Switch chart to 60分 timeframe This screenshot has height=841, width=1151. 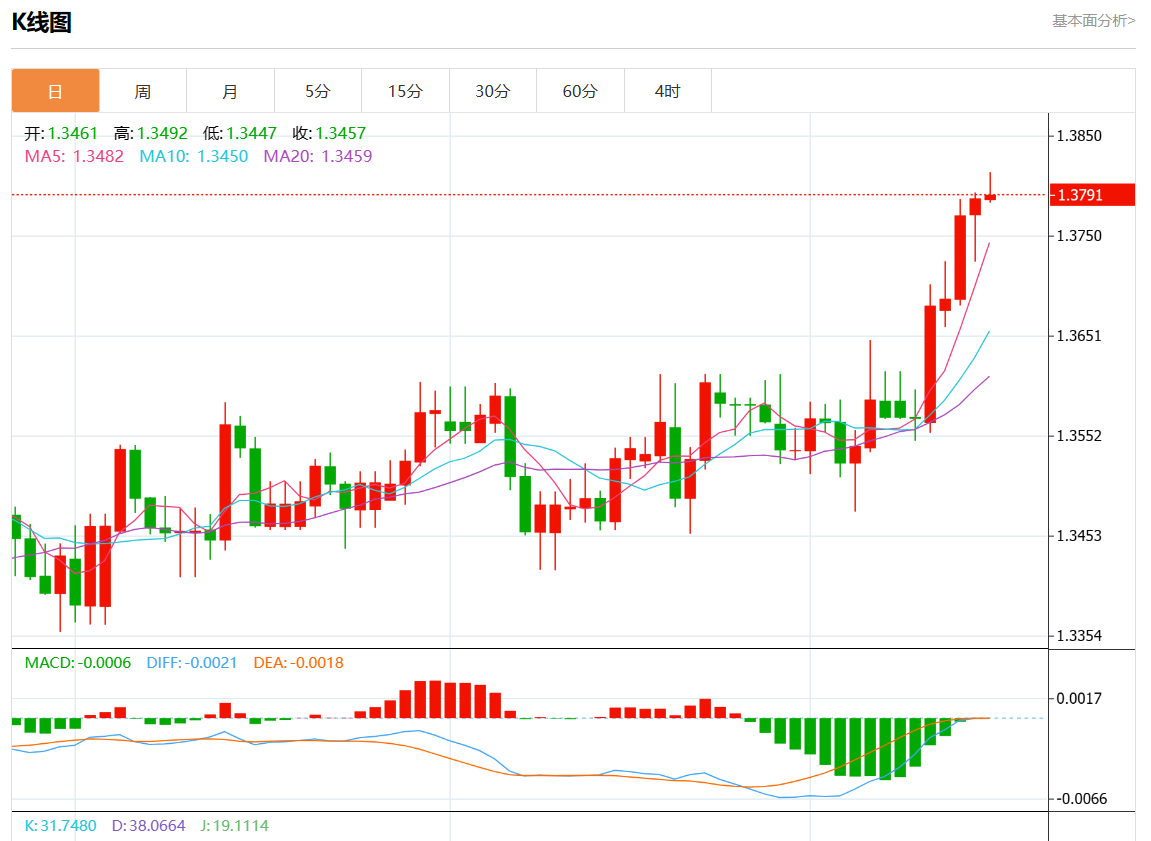(580, 91)
